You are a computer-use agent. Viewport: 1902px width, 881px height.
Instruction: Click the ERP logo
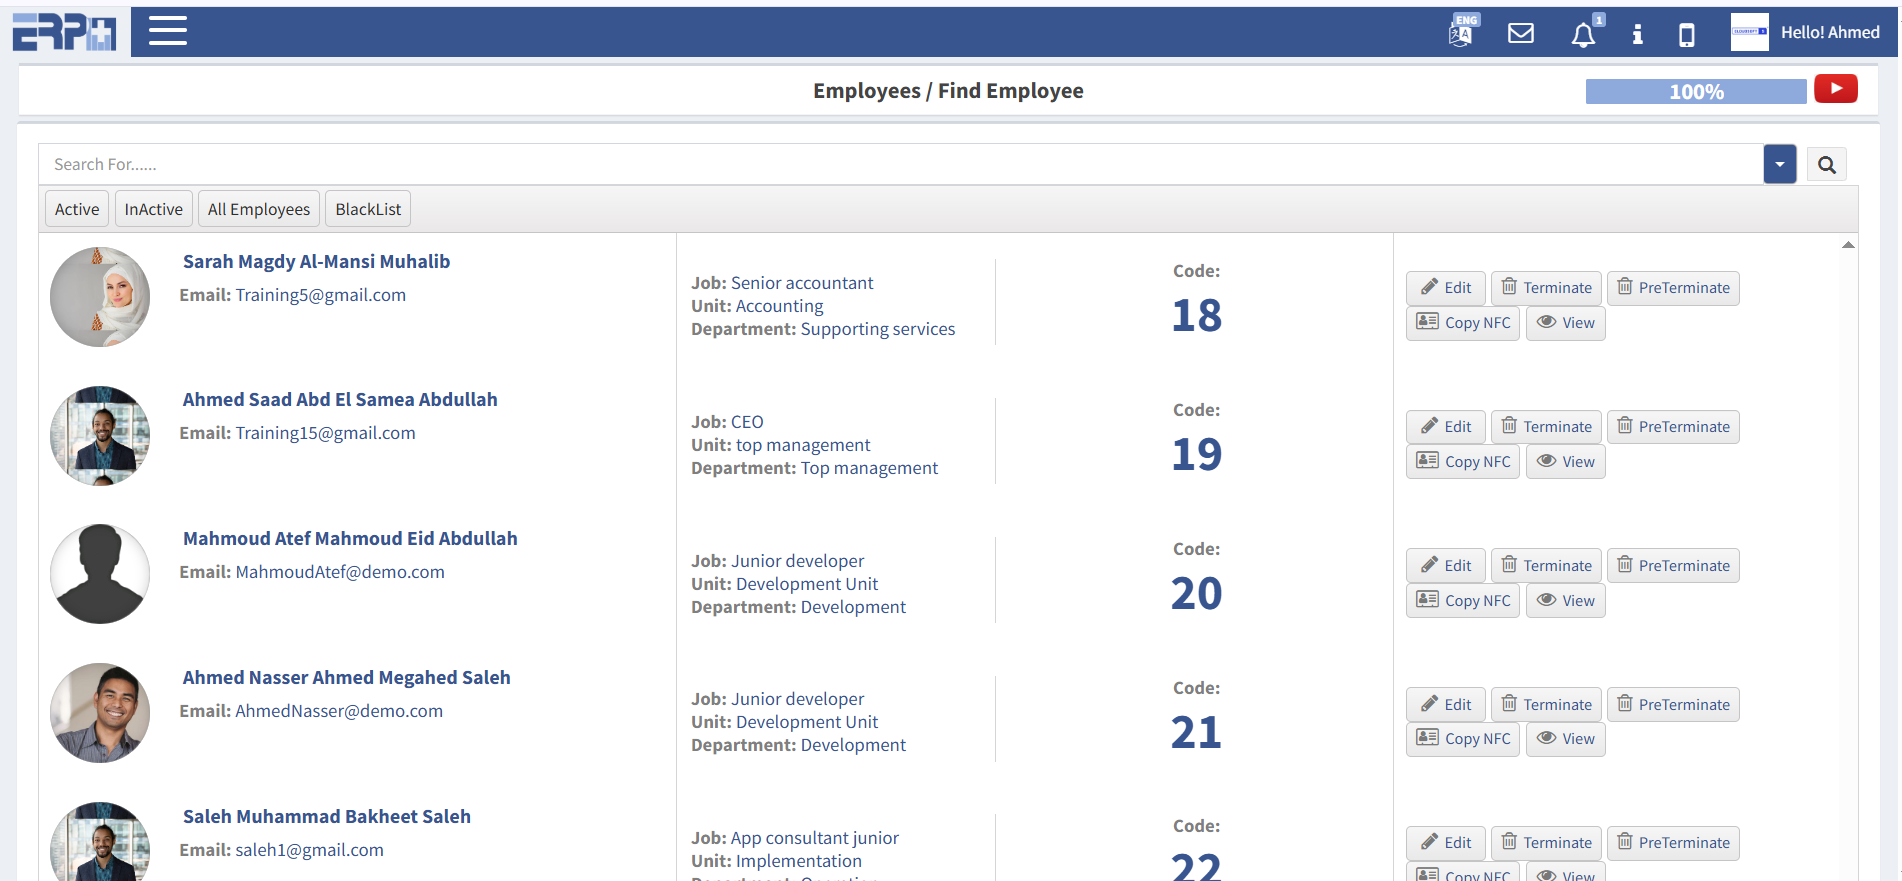[x=64, y=32]
